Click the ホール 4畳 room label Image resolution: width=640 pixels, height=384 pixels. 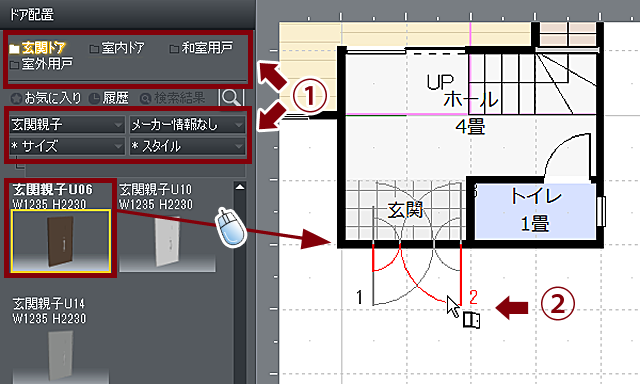coord(470,112)
